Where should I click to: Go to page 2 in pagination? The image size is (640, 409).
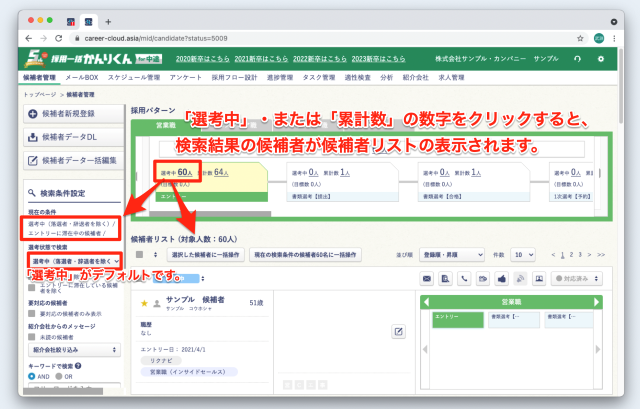coord(569,255)
